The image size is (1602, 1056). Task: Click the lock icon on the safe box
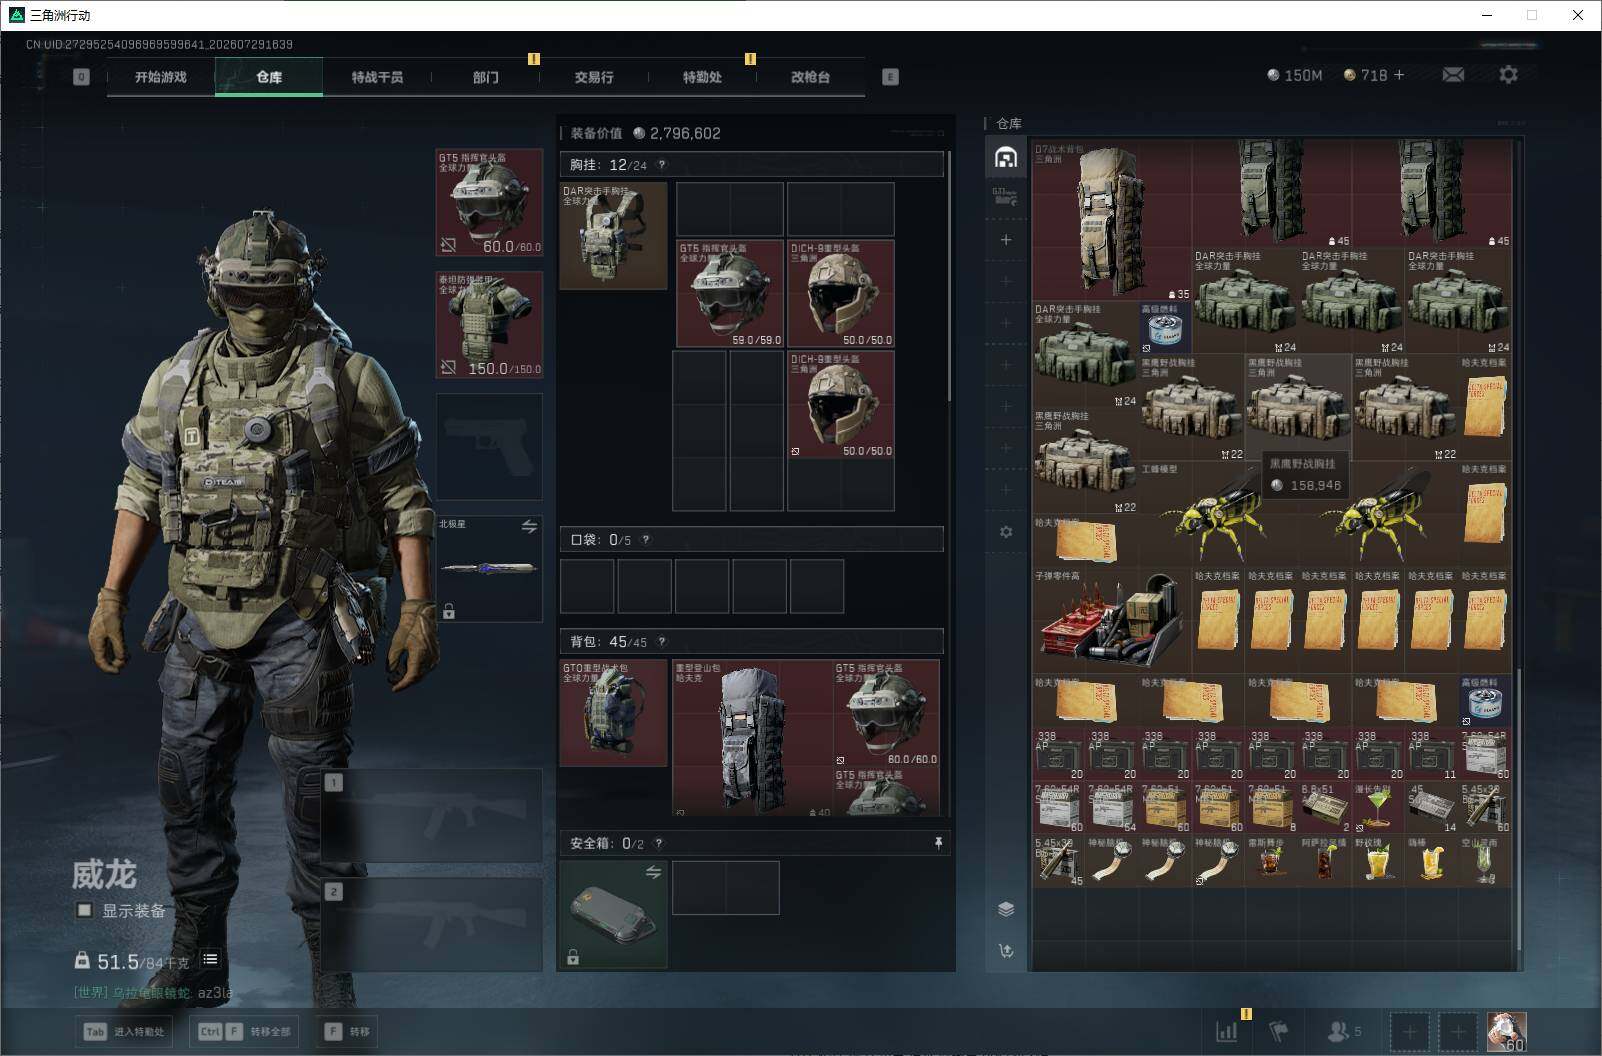pyautogui.click(x=573, y=958)
